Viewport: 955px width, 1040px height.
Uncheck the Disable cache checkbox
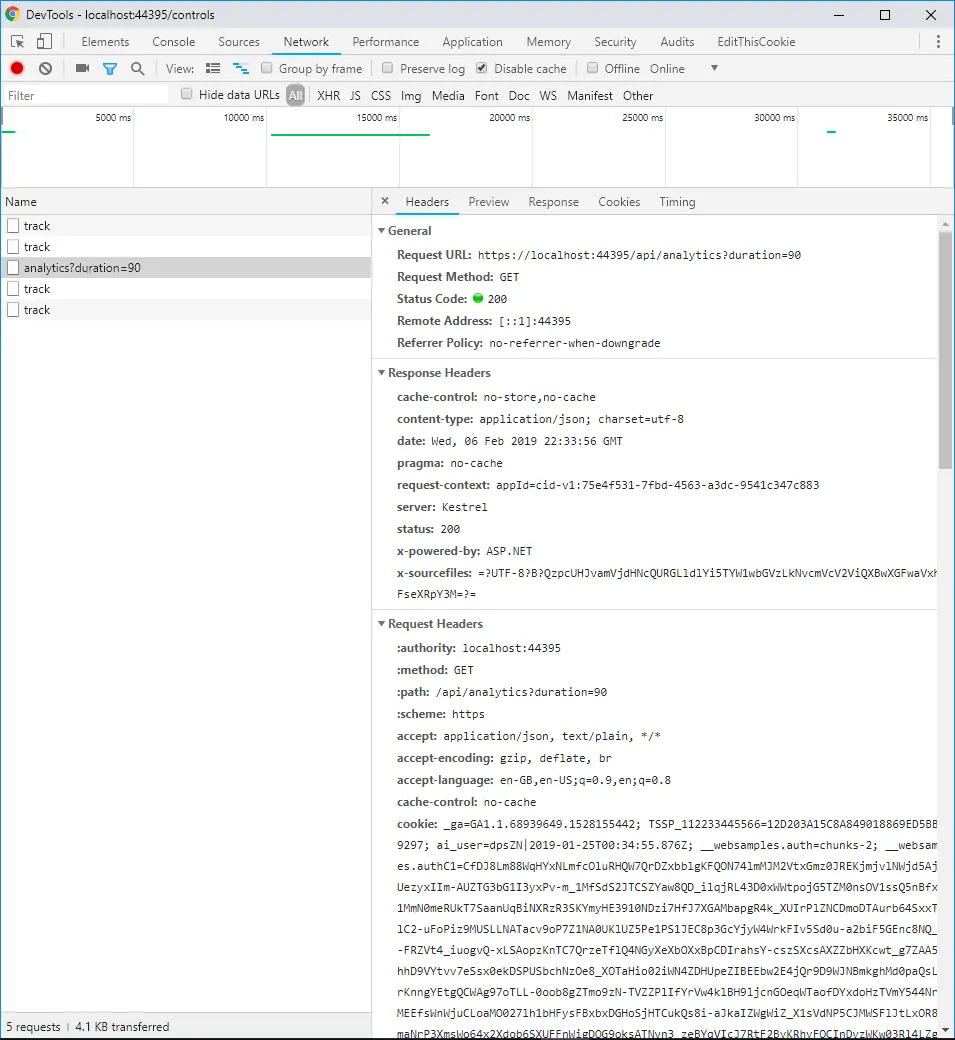tap(482, 68)
